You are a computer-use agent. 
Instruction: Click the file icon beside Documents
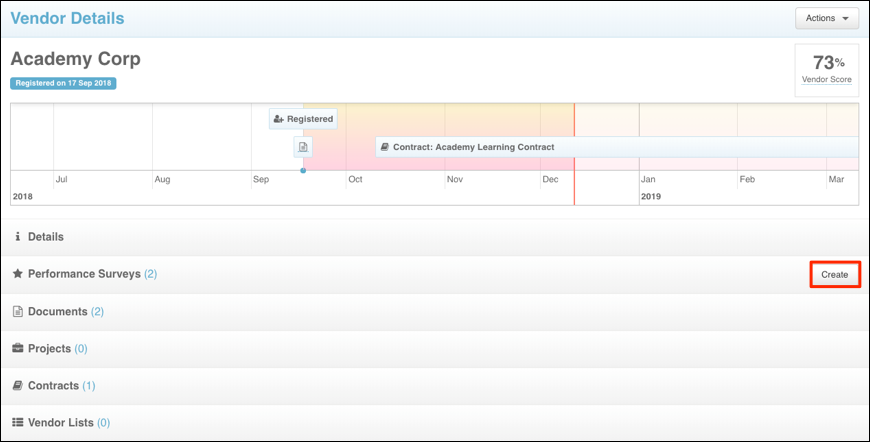(17, 312)
